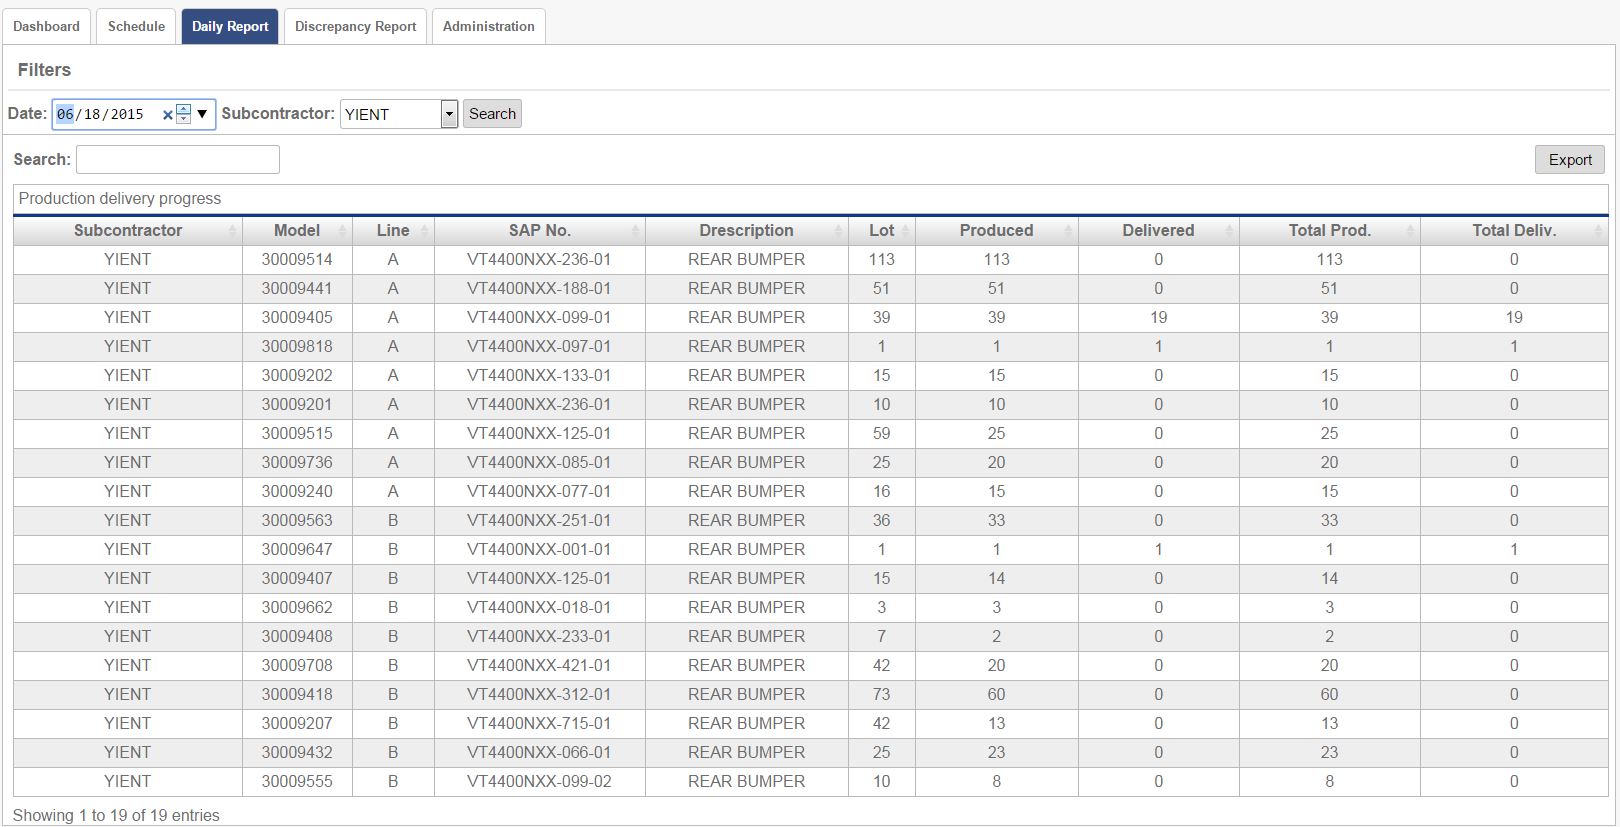Sort by Line column sort icon
This screenshot has width=1620, height=827.
[x=424, y=231]
